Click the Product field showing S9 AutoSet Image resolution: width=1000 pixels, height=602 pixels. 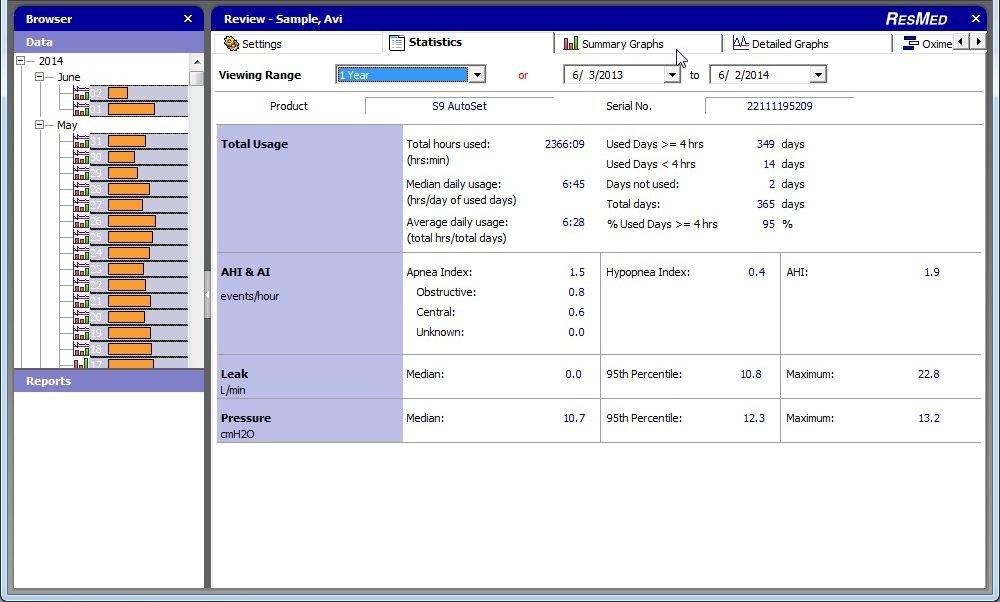(459, 106)
